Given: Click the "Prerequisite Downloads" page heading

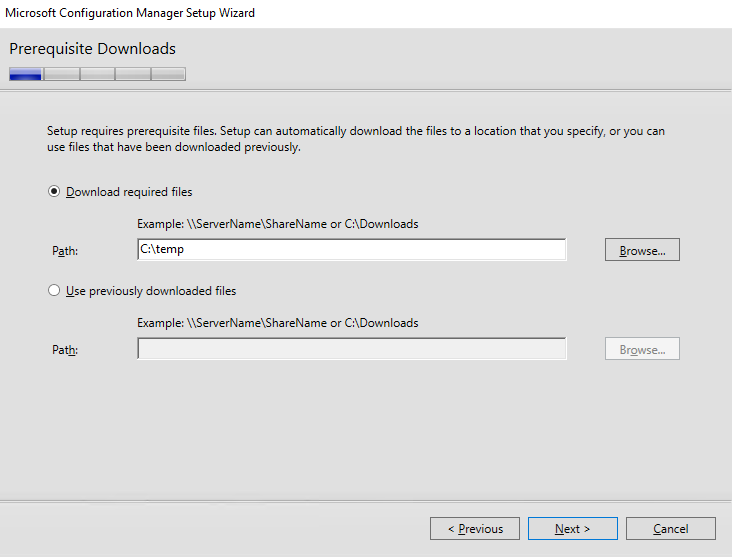Looking at the screenshot, I should pos(92,49).
